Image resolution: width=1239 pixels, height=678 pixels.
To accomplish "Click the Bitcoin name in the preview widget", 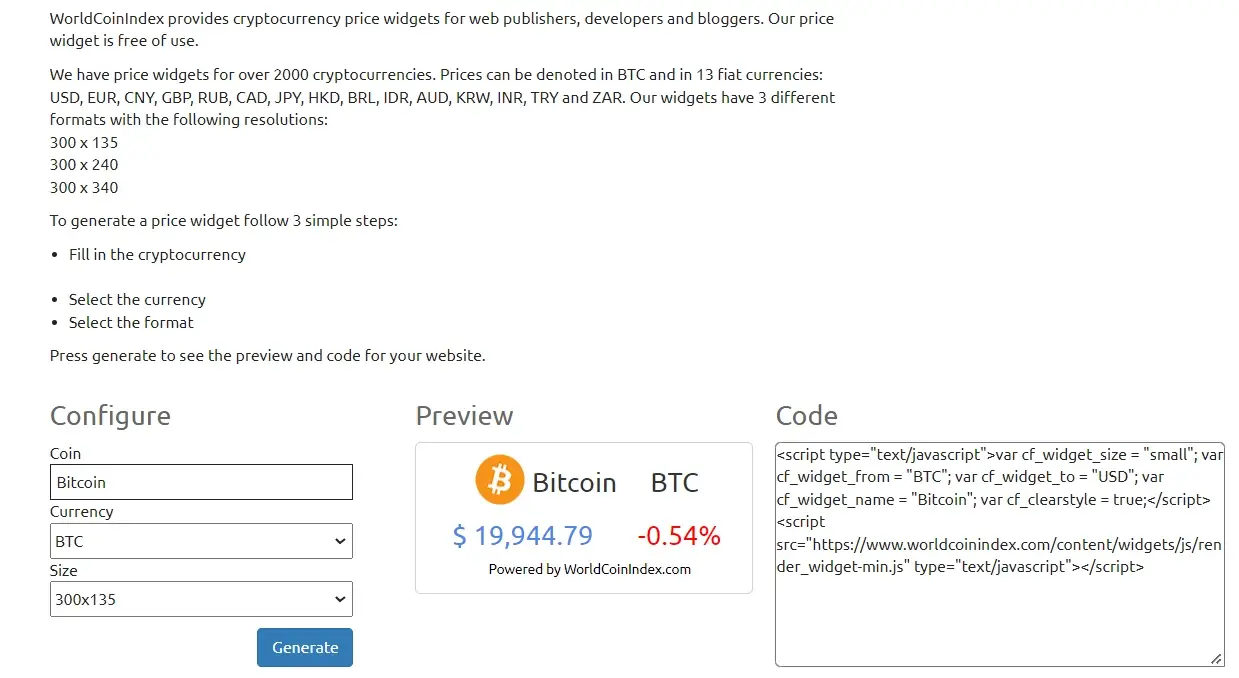I will click(x=576, y=482).
